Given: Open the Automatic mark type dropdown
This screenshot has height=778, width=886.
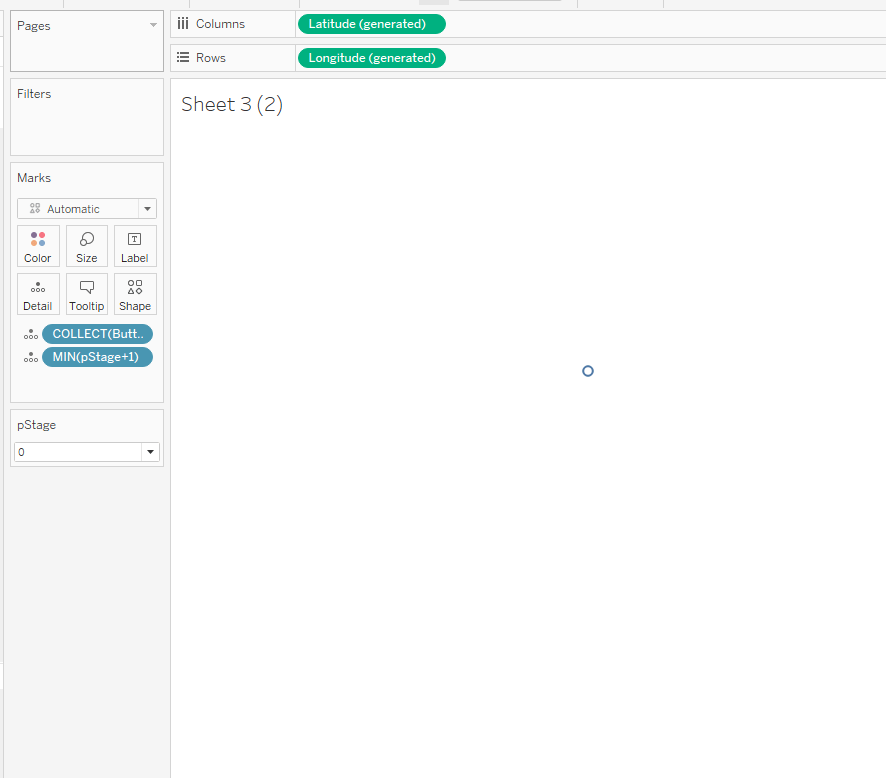Looking at the screenshot, I should pos(87,209).
